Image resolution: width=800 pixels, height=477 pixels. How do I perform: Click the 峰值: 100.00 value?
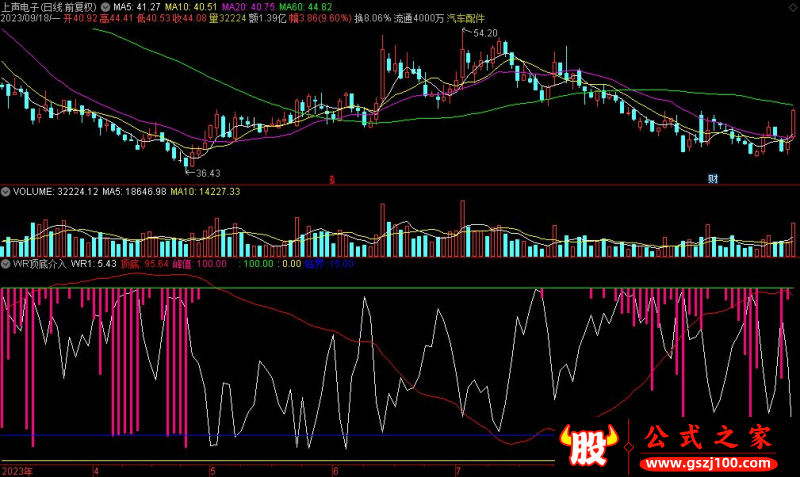point(199,264)
